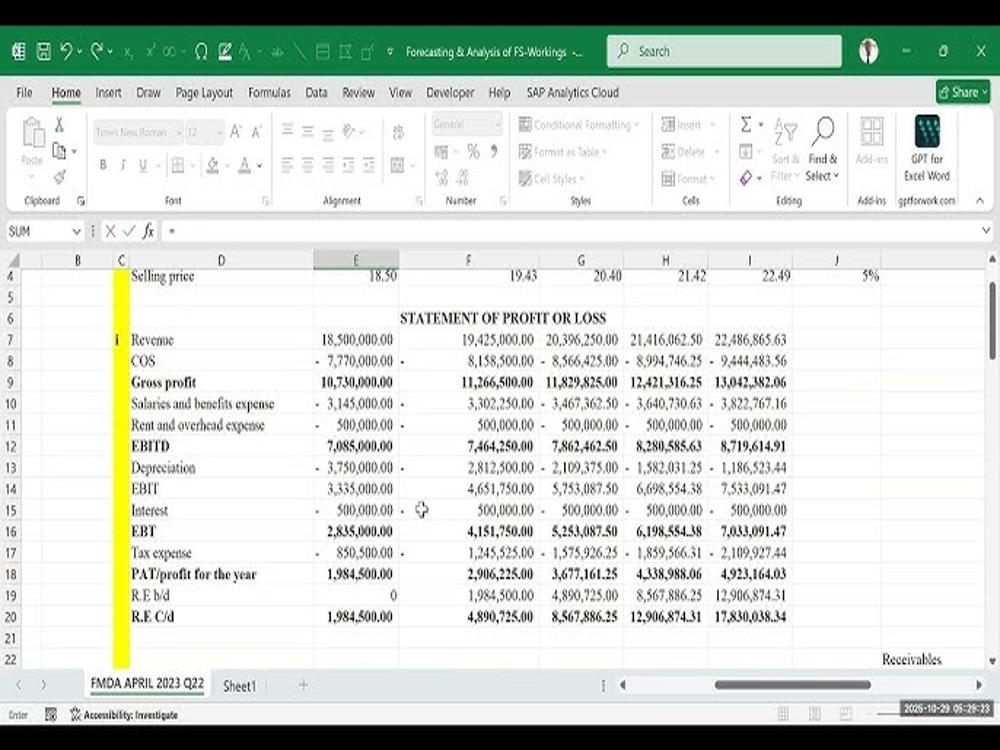1000x750 pixels.
Task: Add a new sheet with plus
Action: coord(304,685)
